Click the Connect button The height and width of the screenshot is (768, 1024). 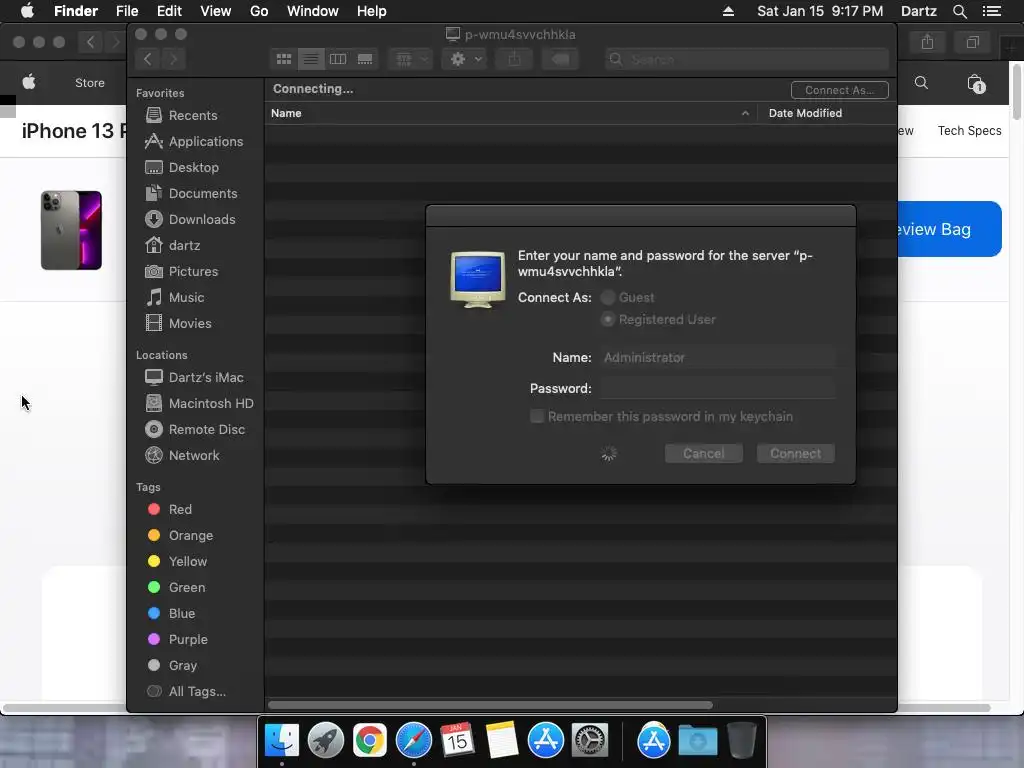point(795,454)
